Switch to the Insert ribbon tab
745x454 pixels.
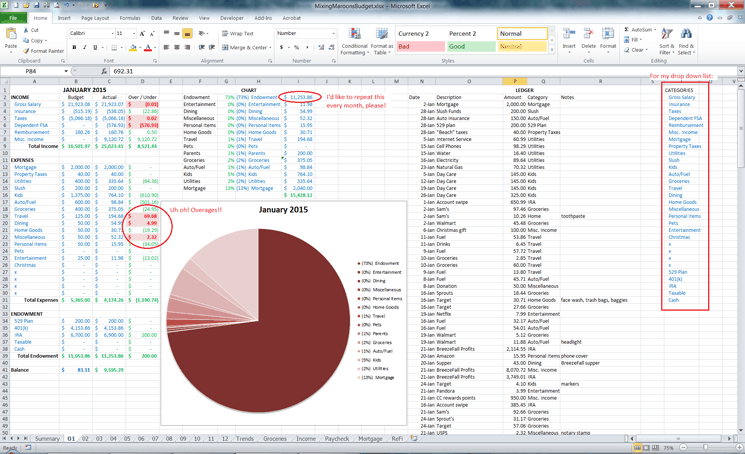[x=64, y=18]
